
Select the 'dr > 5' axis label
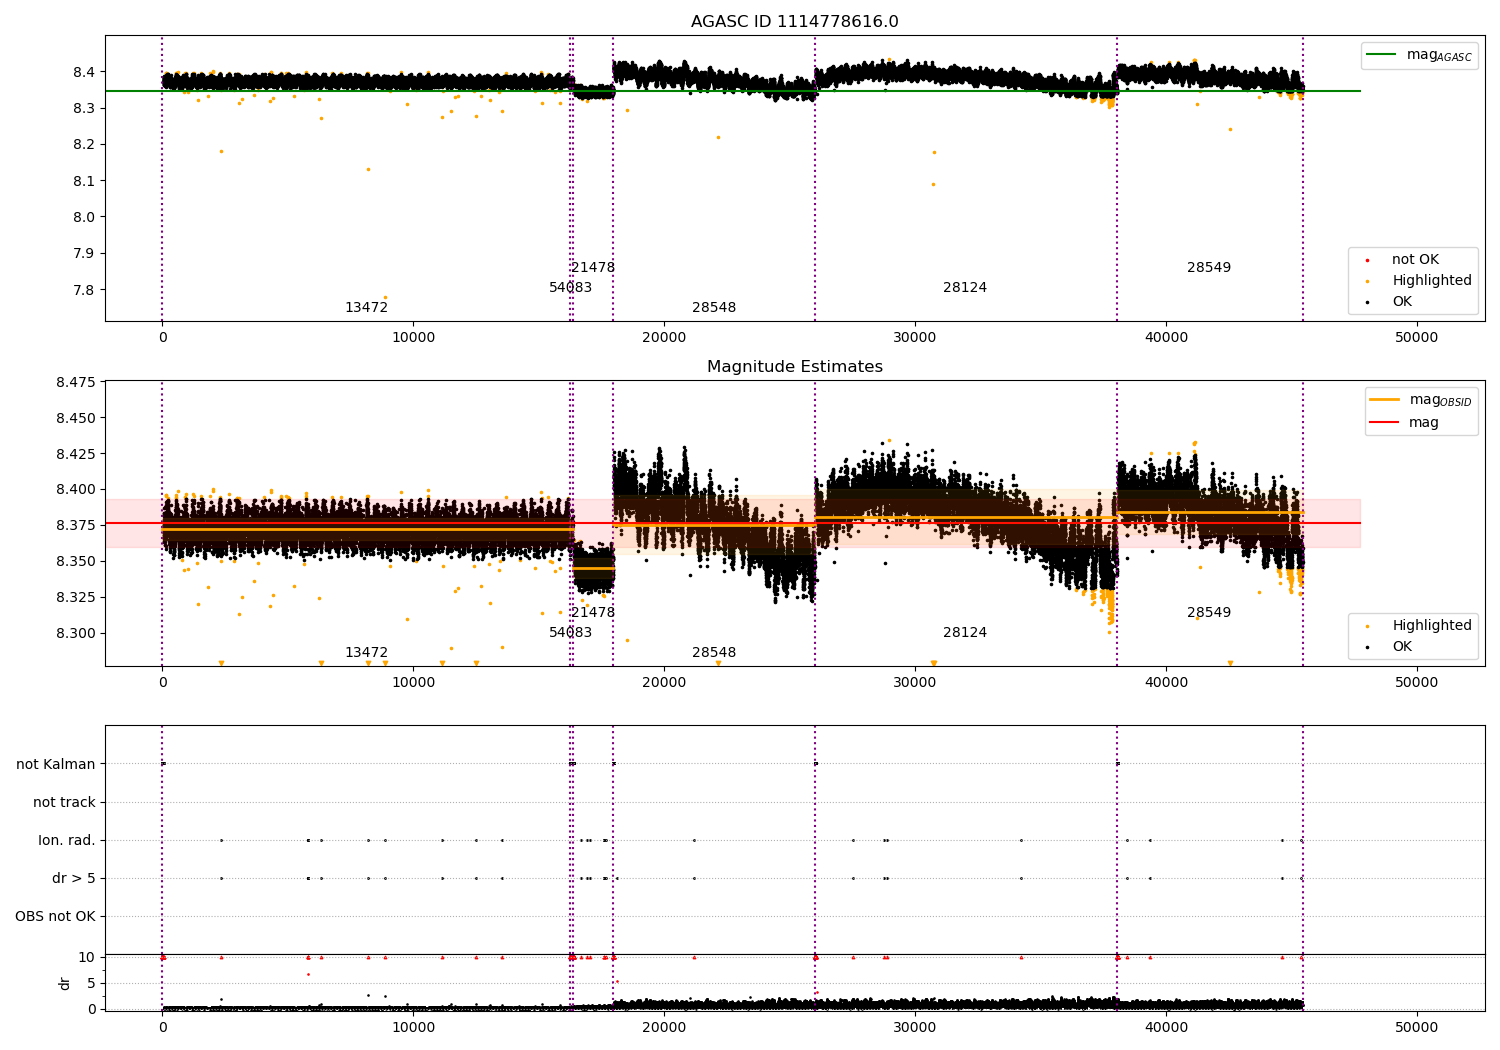click(74, 879)
